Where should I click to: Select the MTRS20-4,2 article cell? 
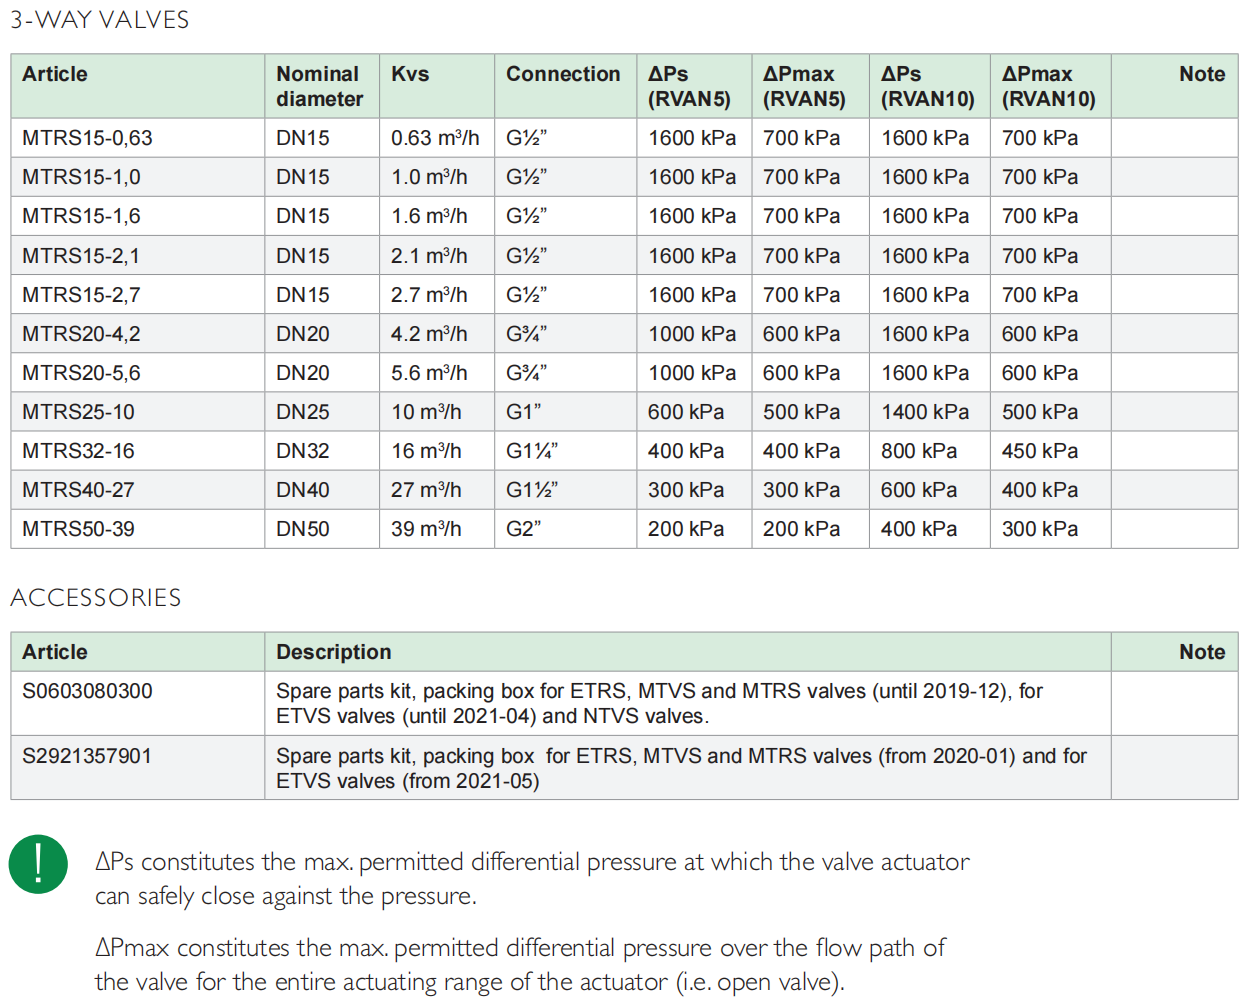pyautogui.click(x=81, y=334)
